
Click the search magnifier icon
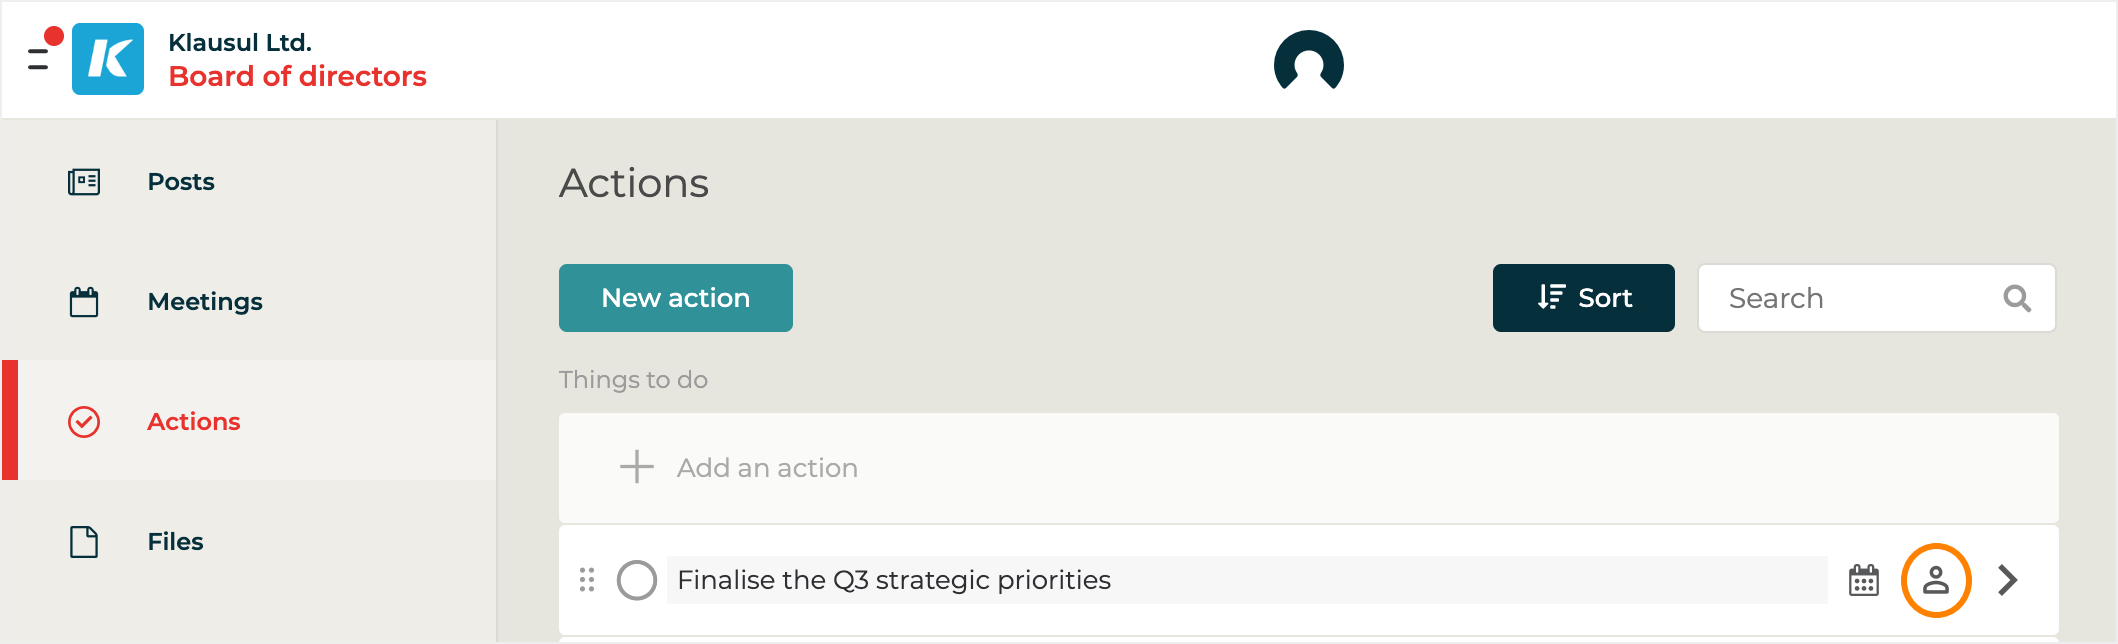tap(2017, 298)
